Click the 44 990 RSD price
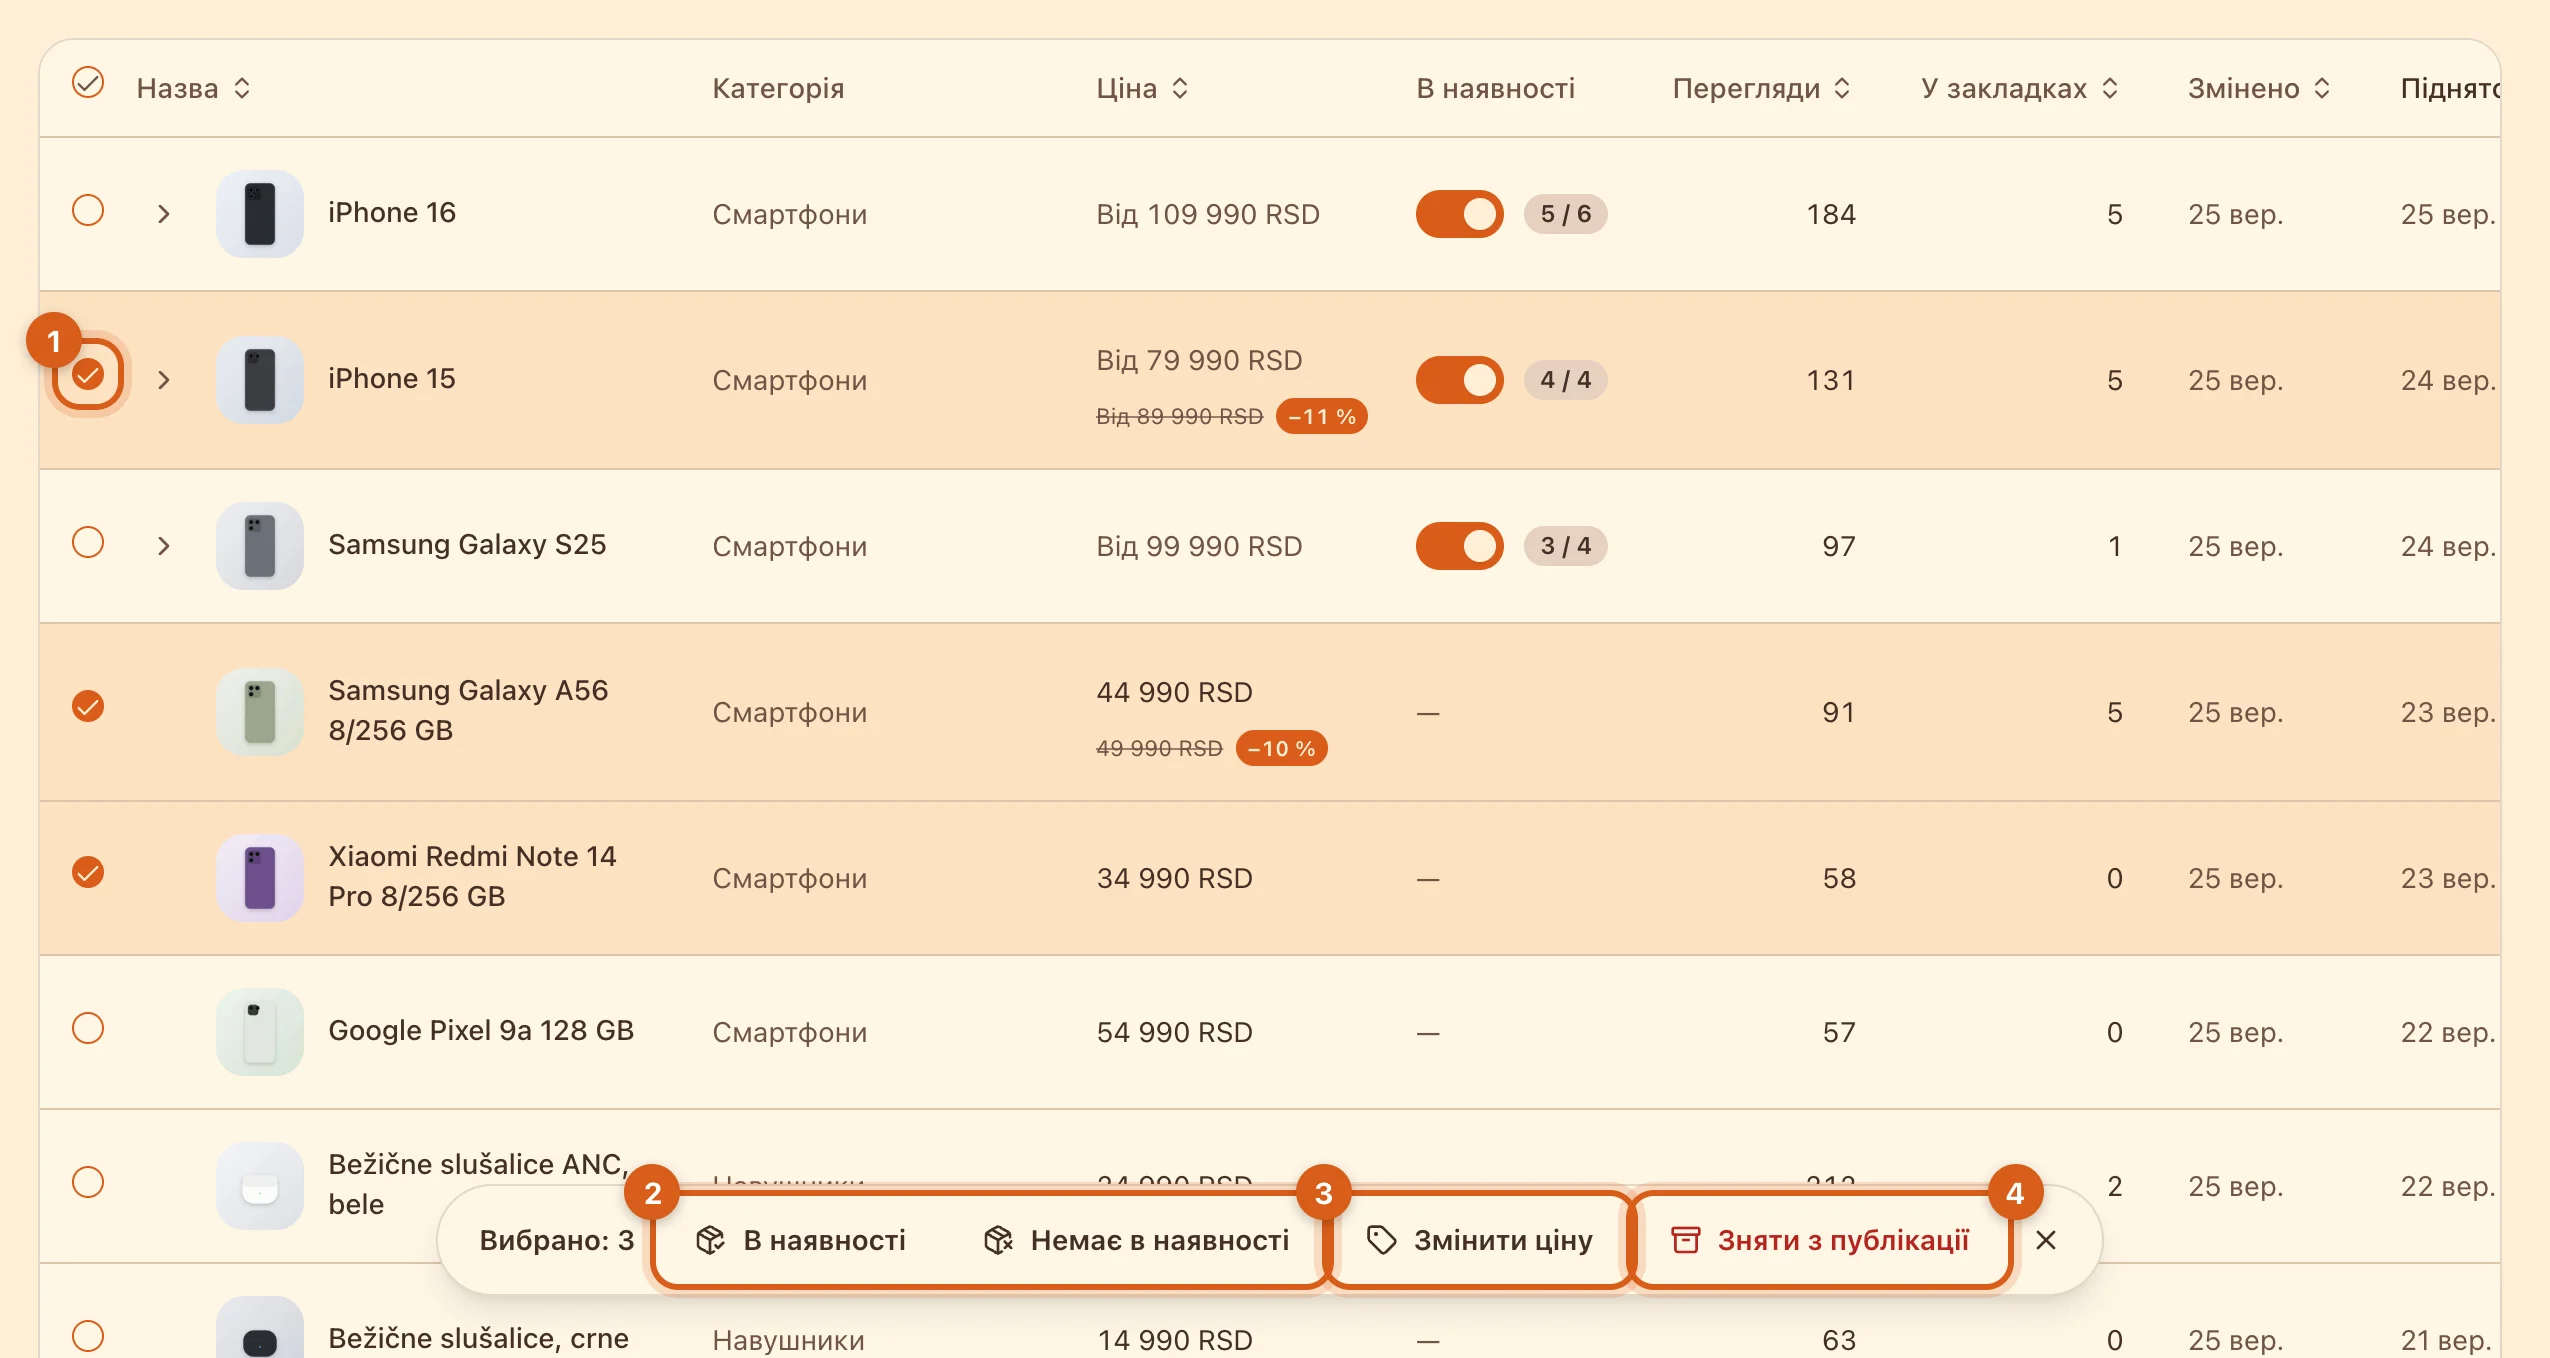 1174,693
